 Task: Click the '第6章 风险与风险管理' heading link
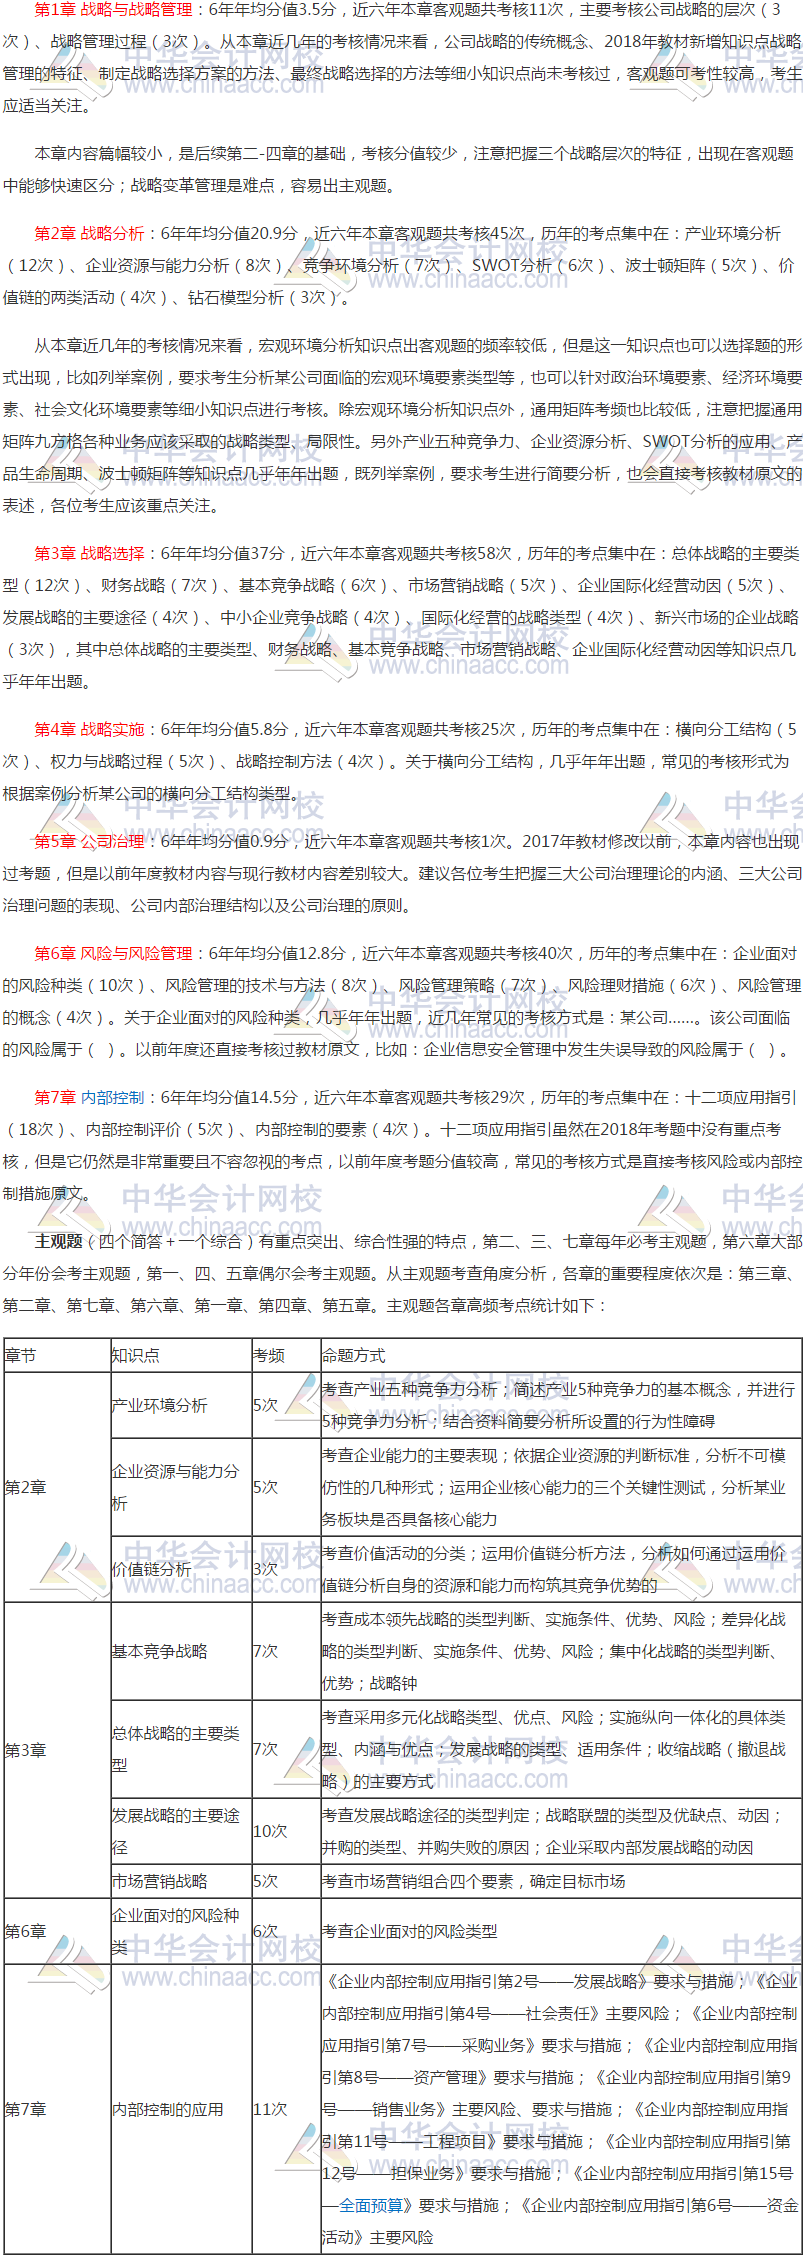[x=113, y=954]
